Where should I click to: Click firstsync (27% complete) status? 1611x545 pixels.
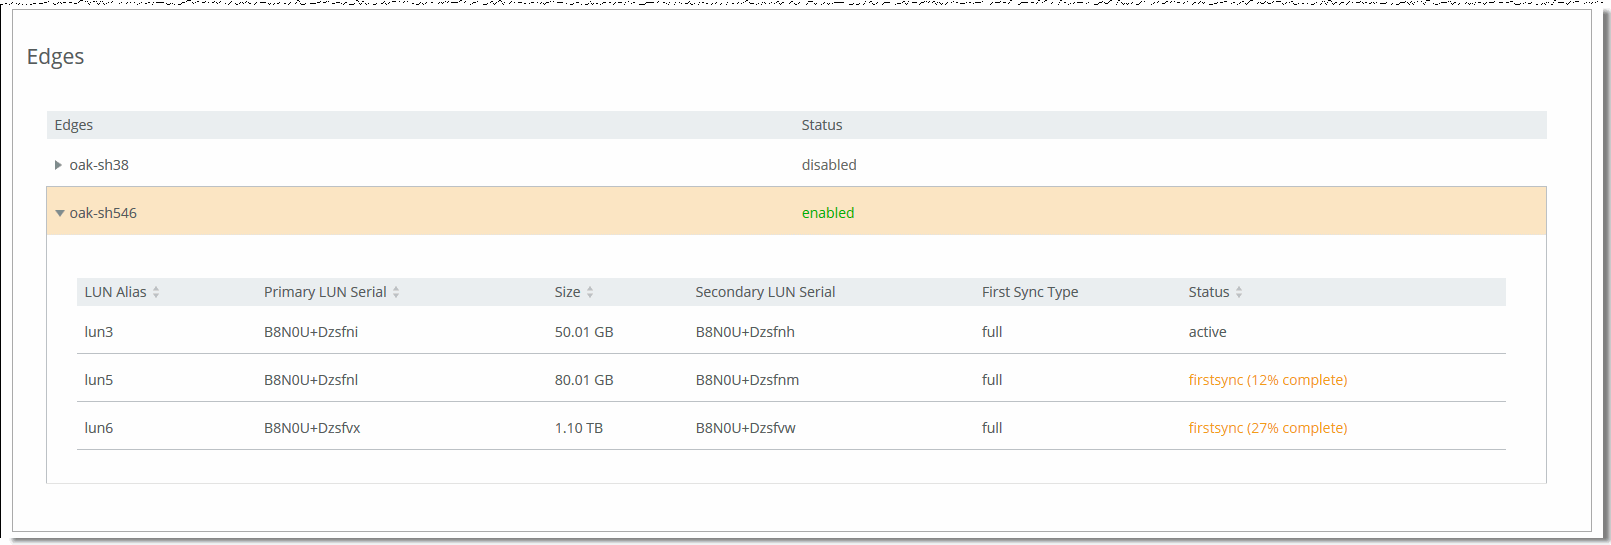[x=1267, y=428]
